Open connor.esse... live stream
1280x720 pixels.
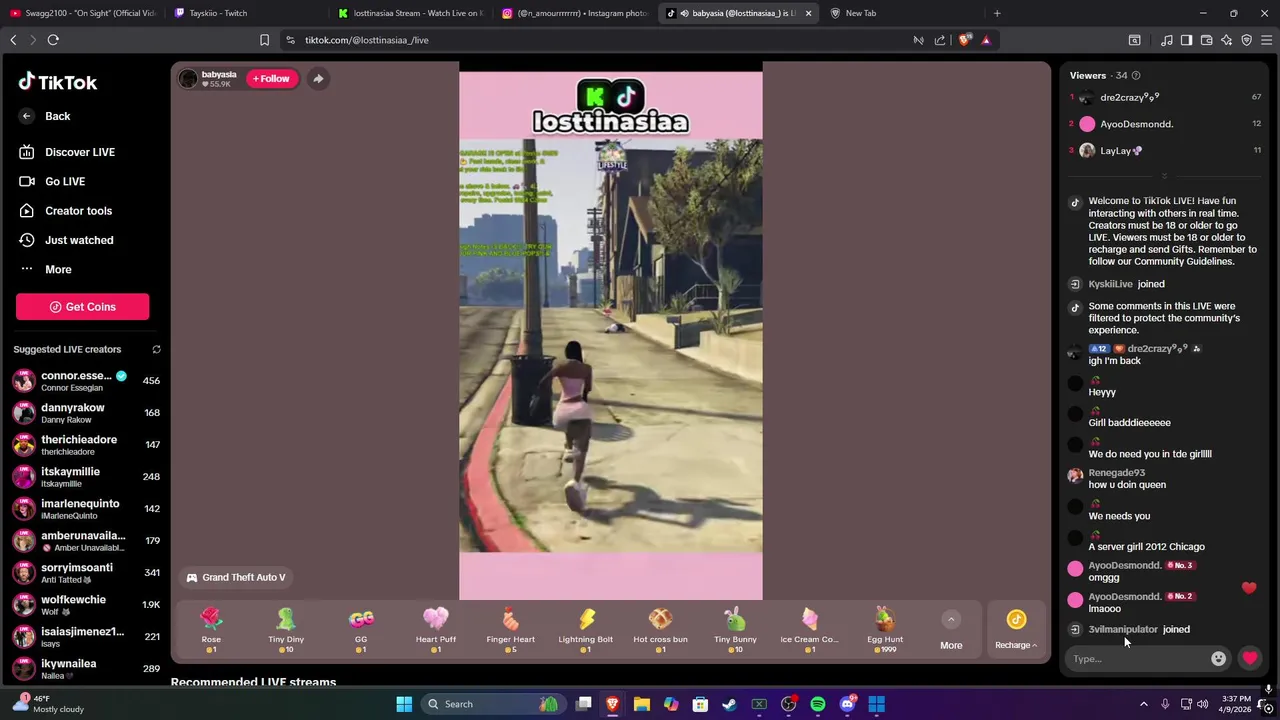[85, 381]
